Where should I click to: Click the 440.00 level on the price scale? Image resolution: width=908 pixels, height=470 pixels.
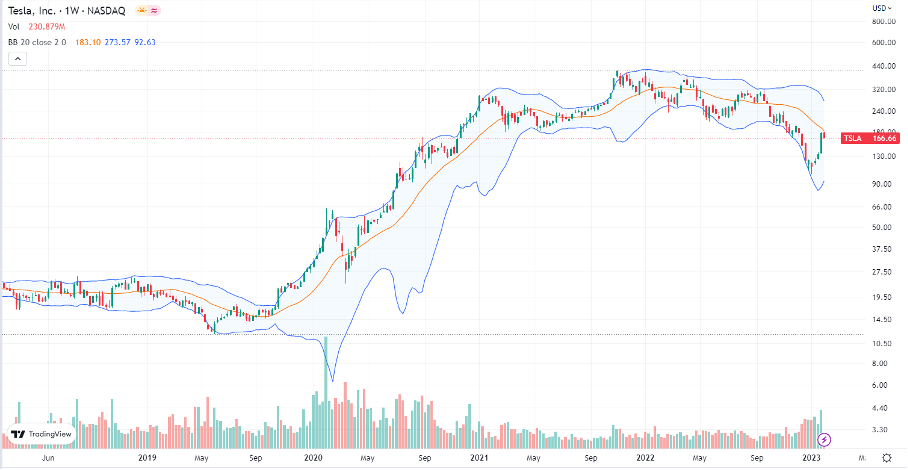882,65
